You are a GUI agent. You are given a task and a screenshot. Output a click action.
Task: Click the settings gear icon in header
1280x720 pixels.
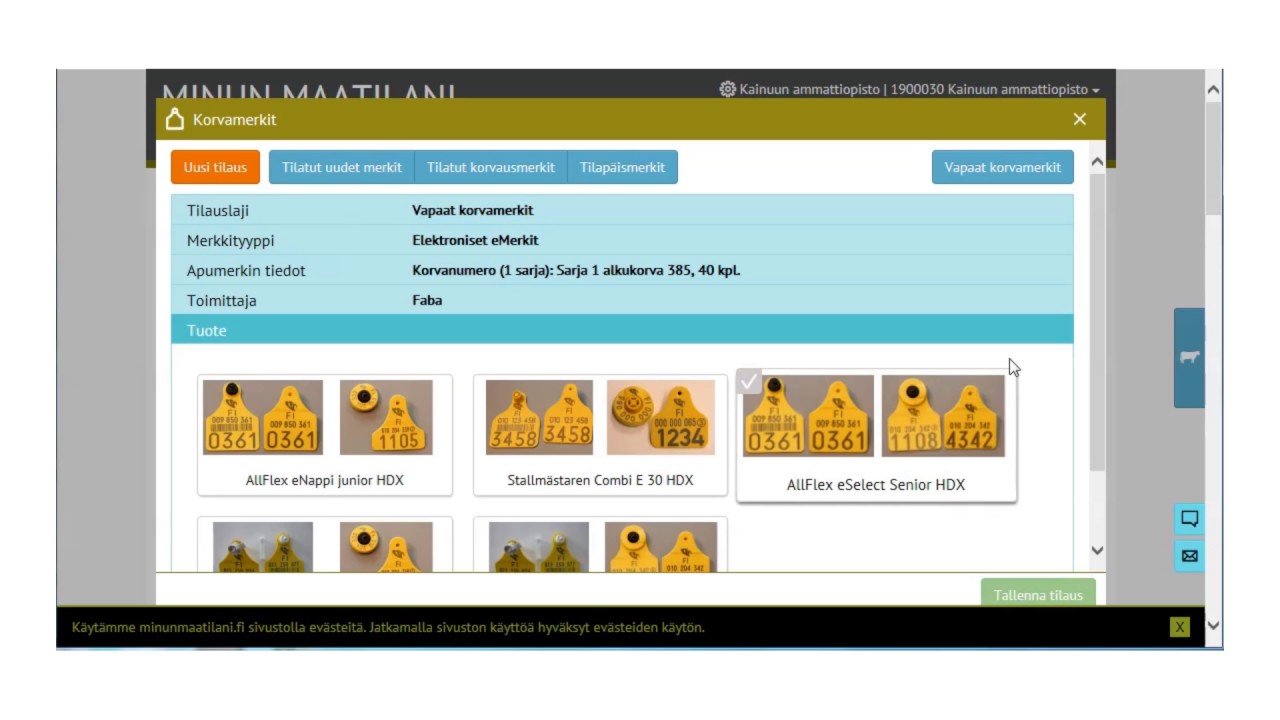click(x=728, y=89)
